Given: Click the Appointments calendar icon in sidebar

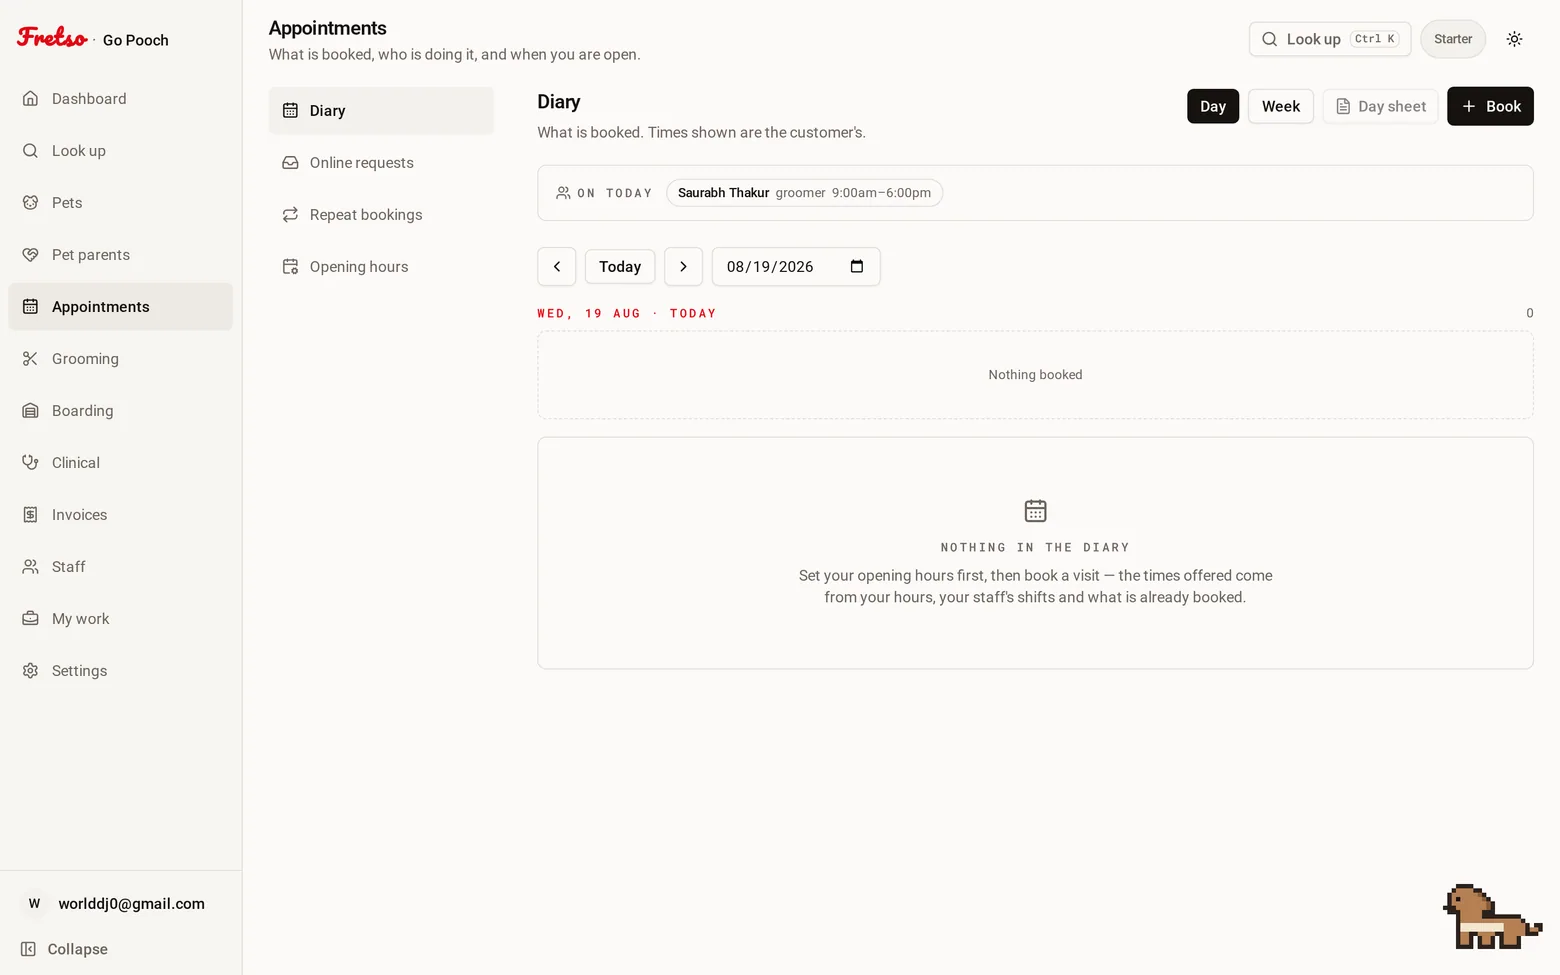Looking at the screenshot, I should click(30, 307).
